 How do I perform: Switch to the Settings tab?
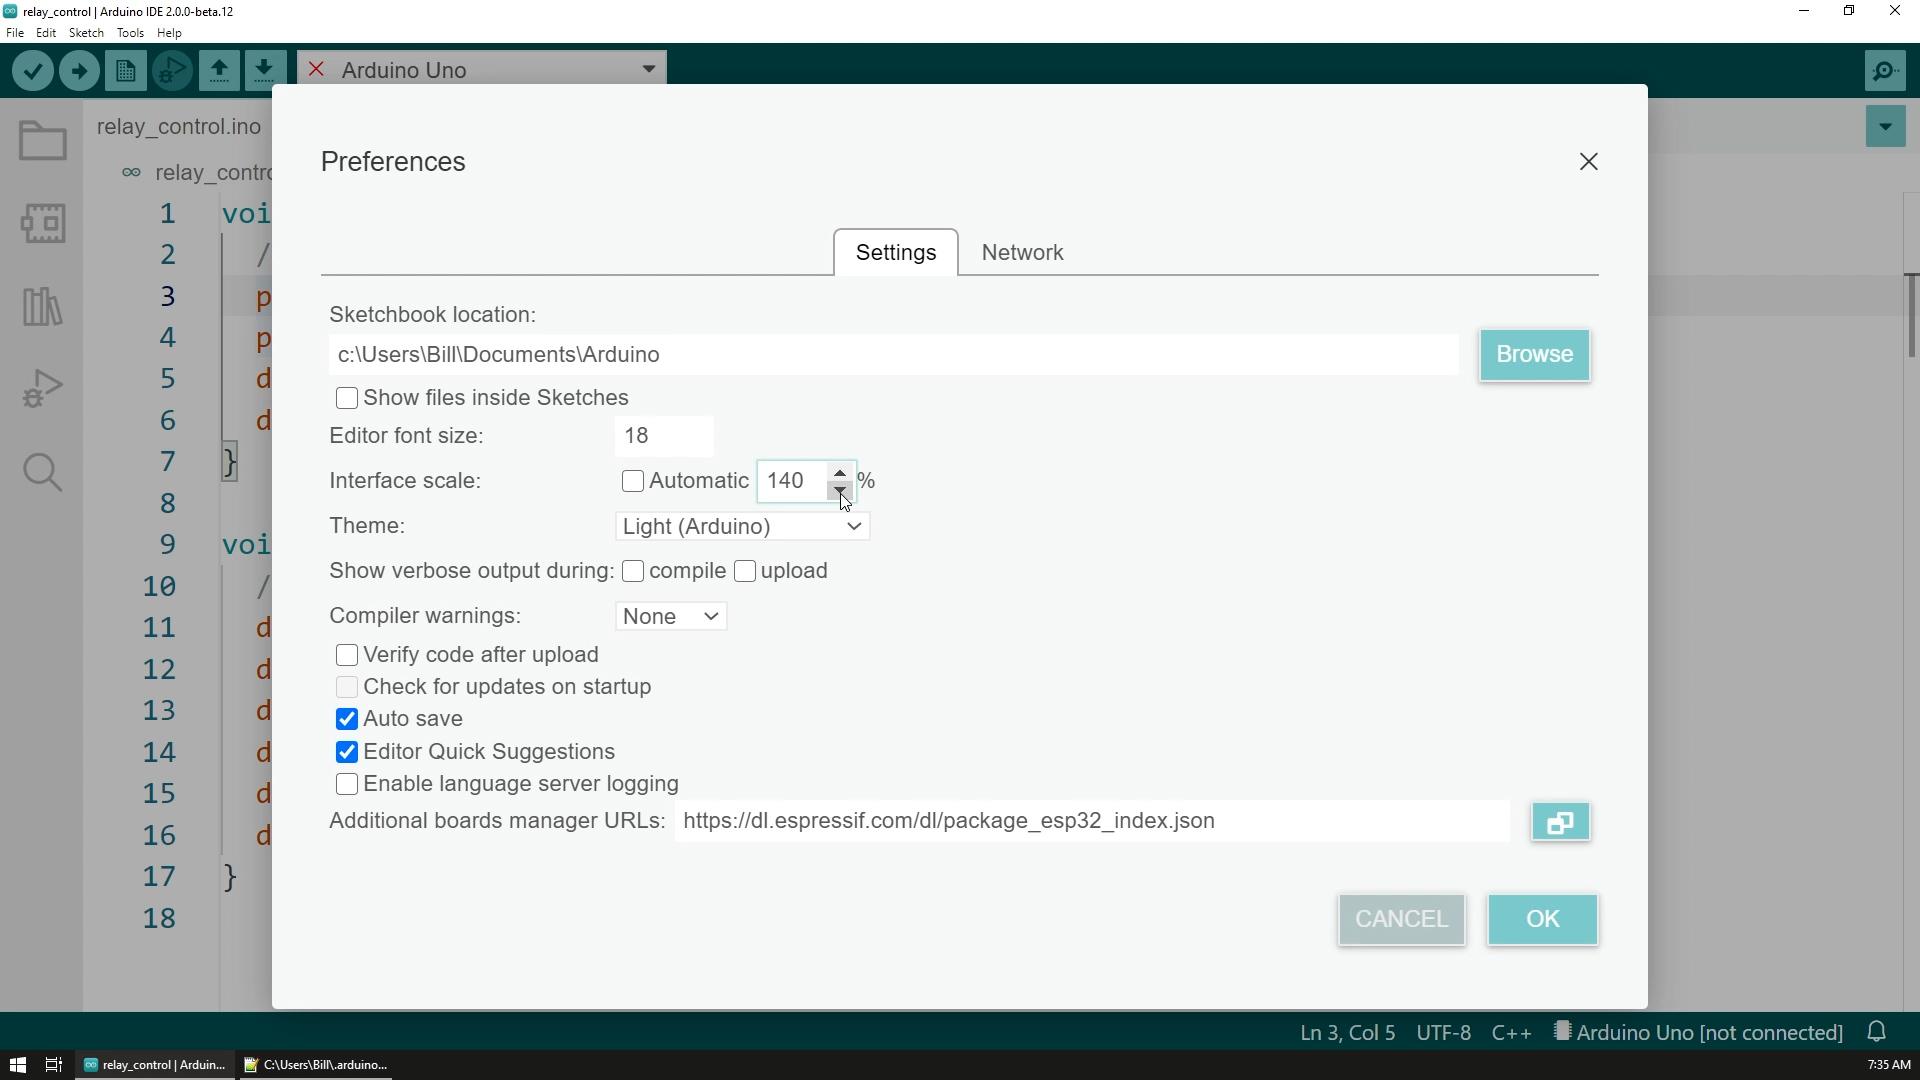click(896, 252)
